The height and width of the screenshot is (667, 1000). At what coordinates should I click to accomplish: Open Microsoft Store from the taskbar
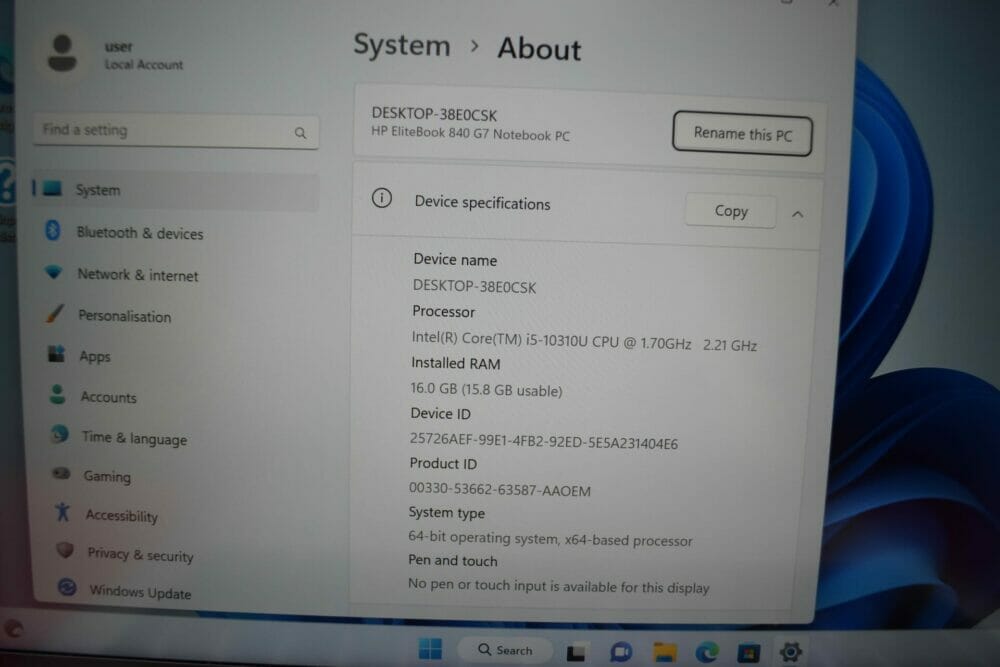pos(749,653)
